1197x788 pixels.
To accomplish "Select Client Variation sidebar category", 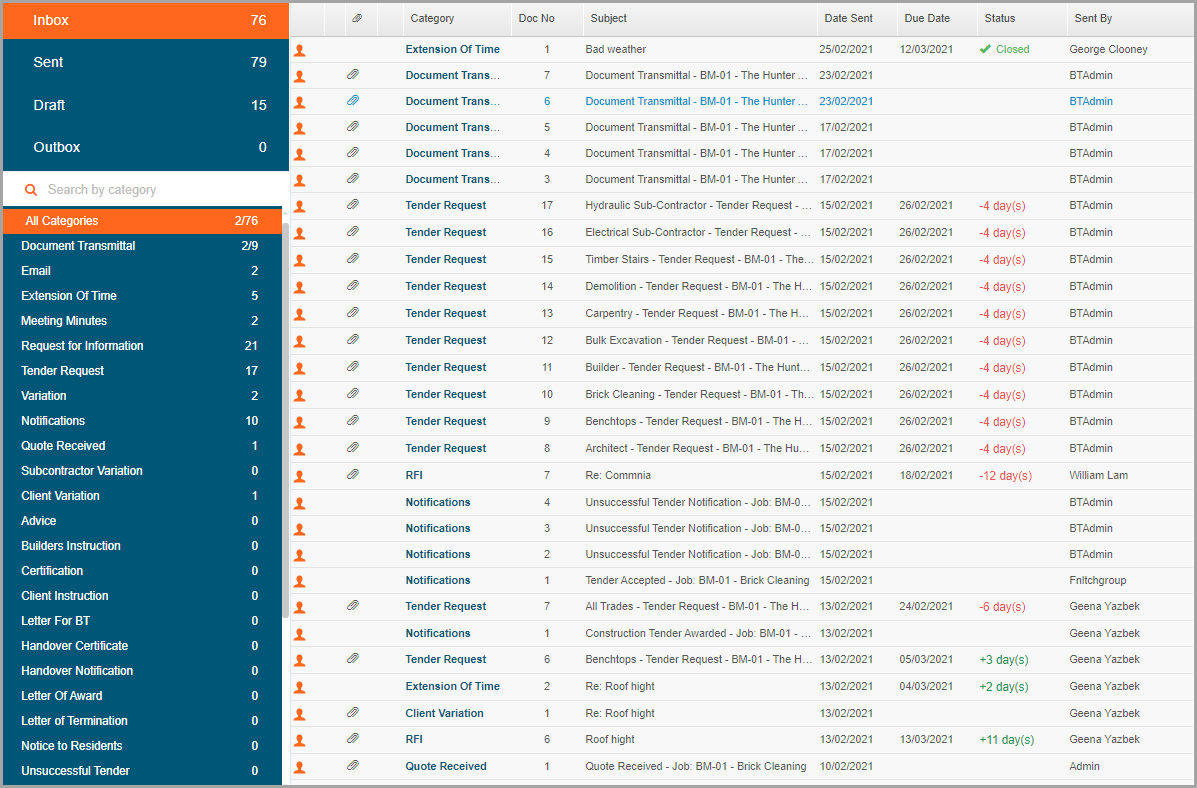I will tap(142, 496).
